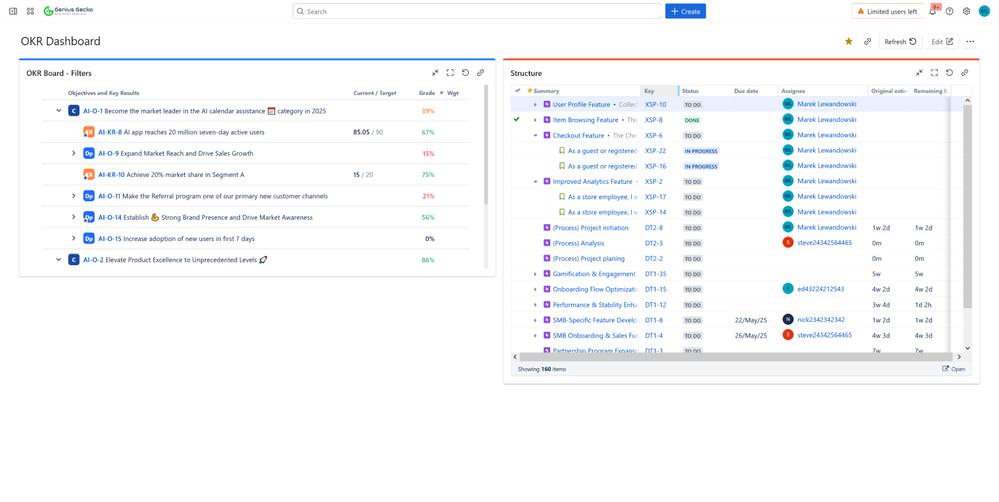Expand the User Profile Feature row
The height and width of the screenshot is (502, 999).
click(535, 104)
